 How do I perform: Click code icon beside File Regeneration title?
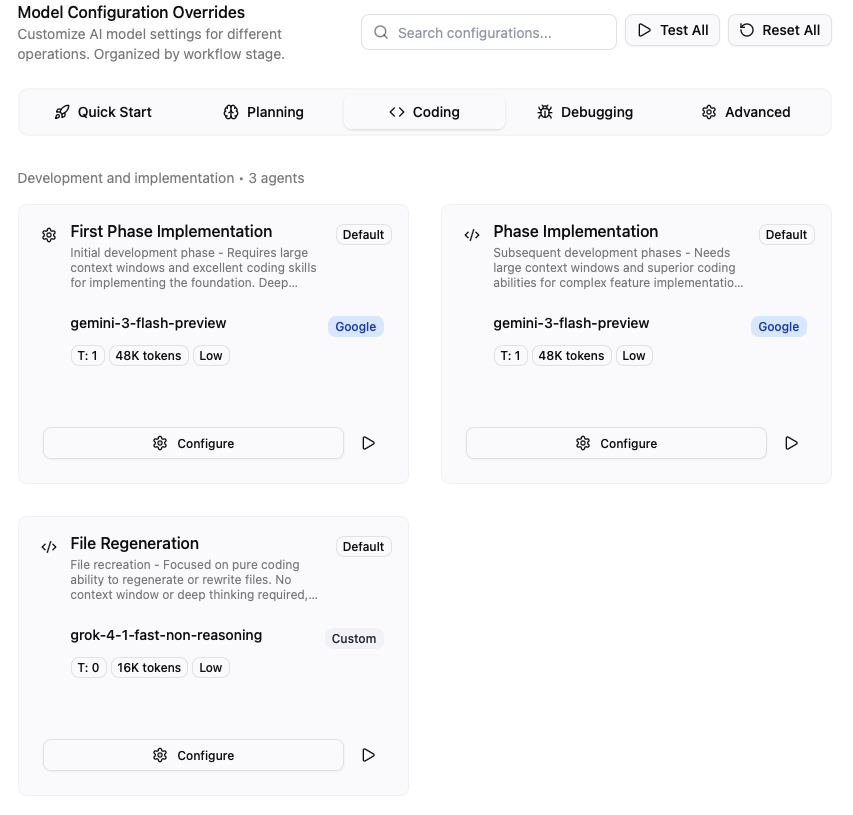point(49,547)
